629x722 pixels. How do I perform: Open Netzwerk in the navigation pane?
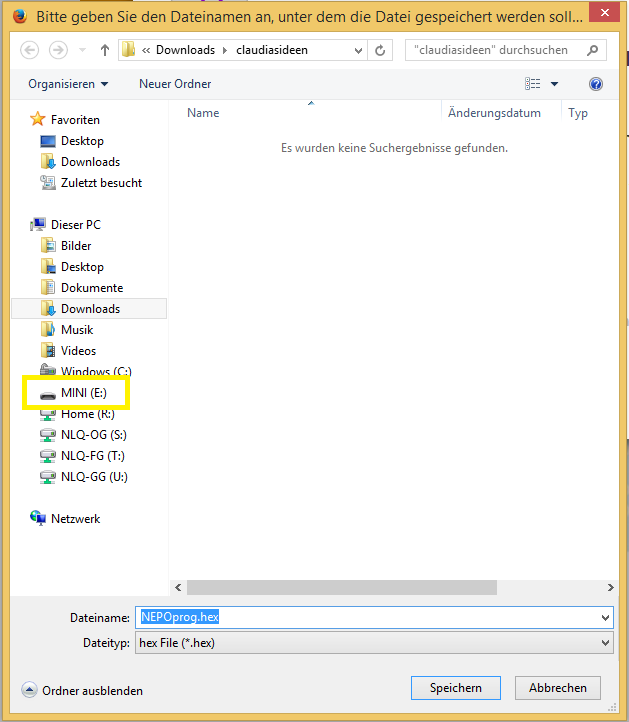tap(75, 519)
